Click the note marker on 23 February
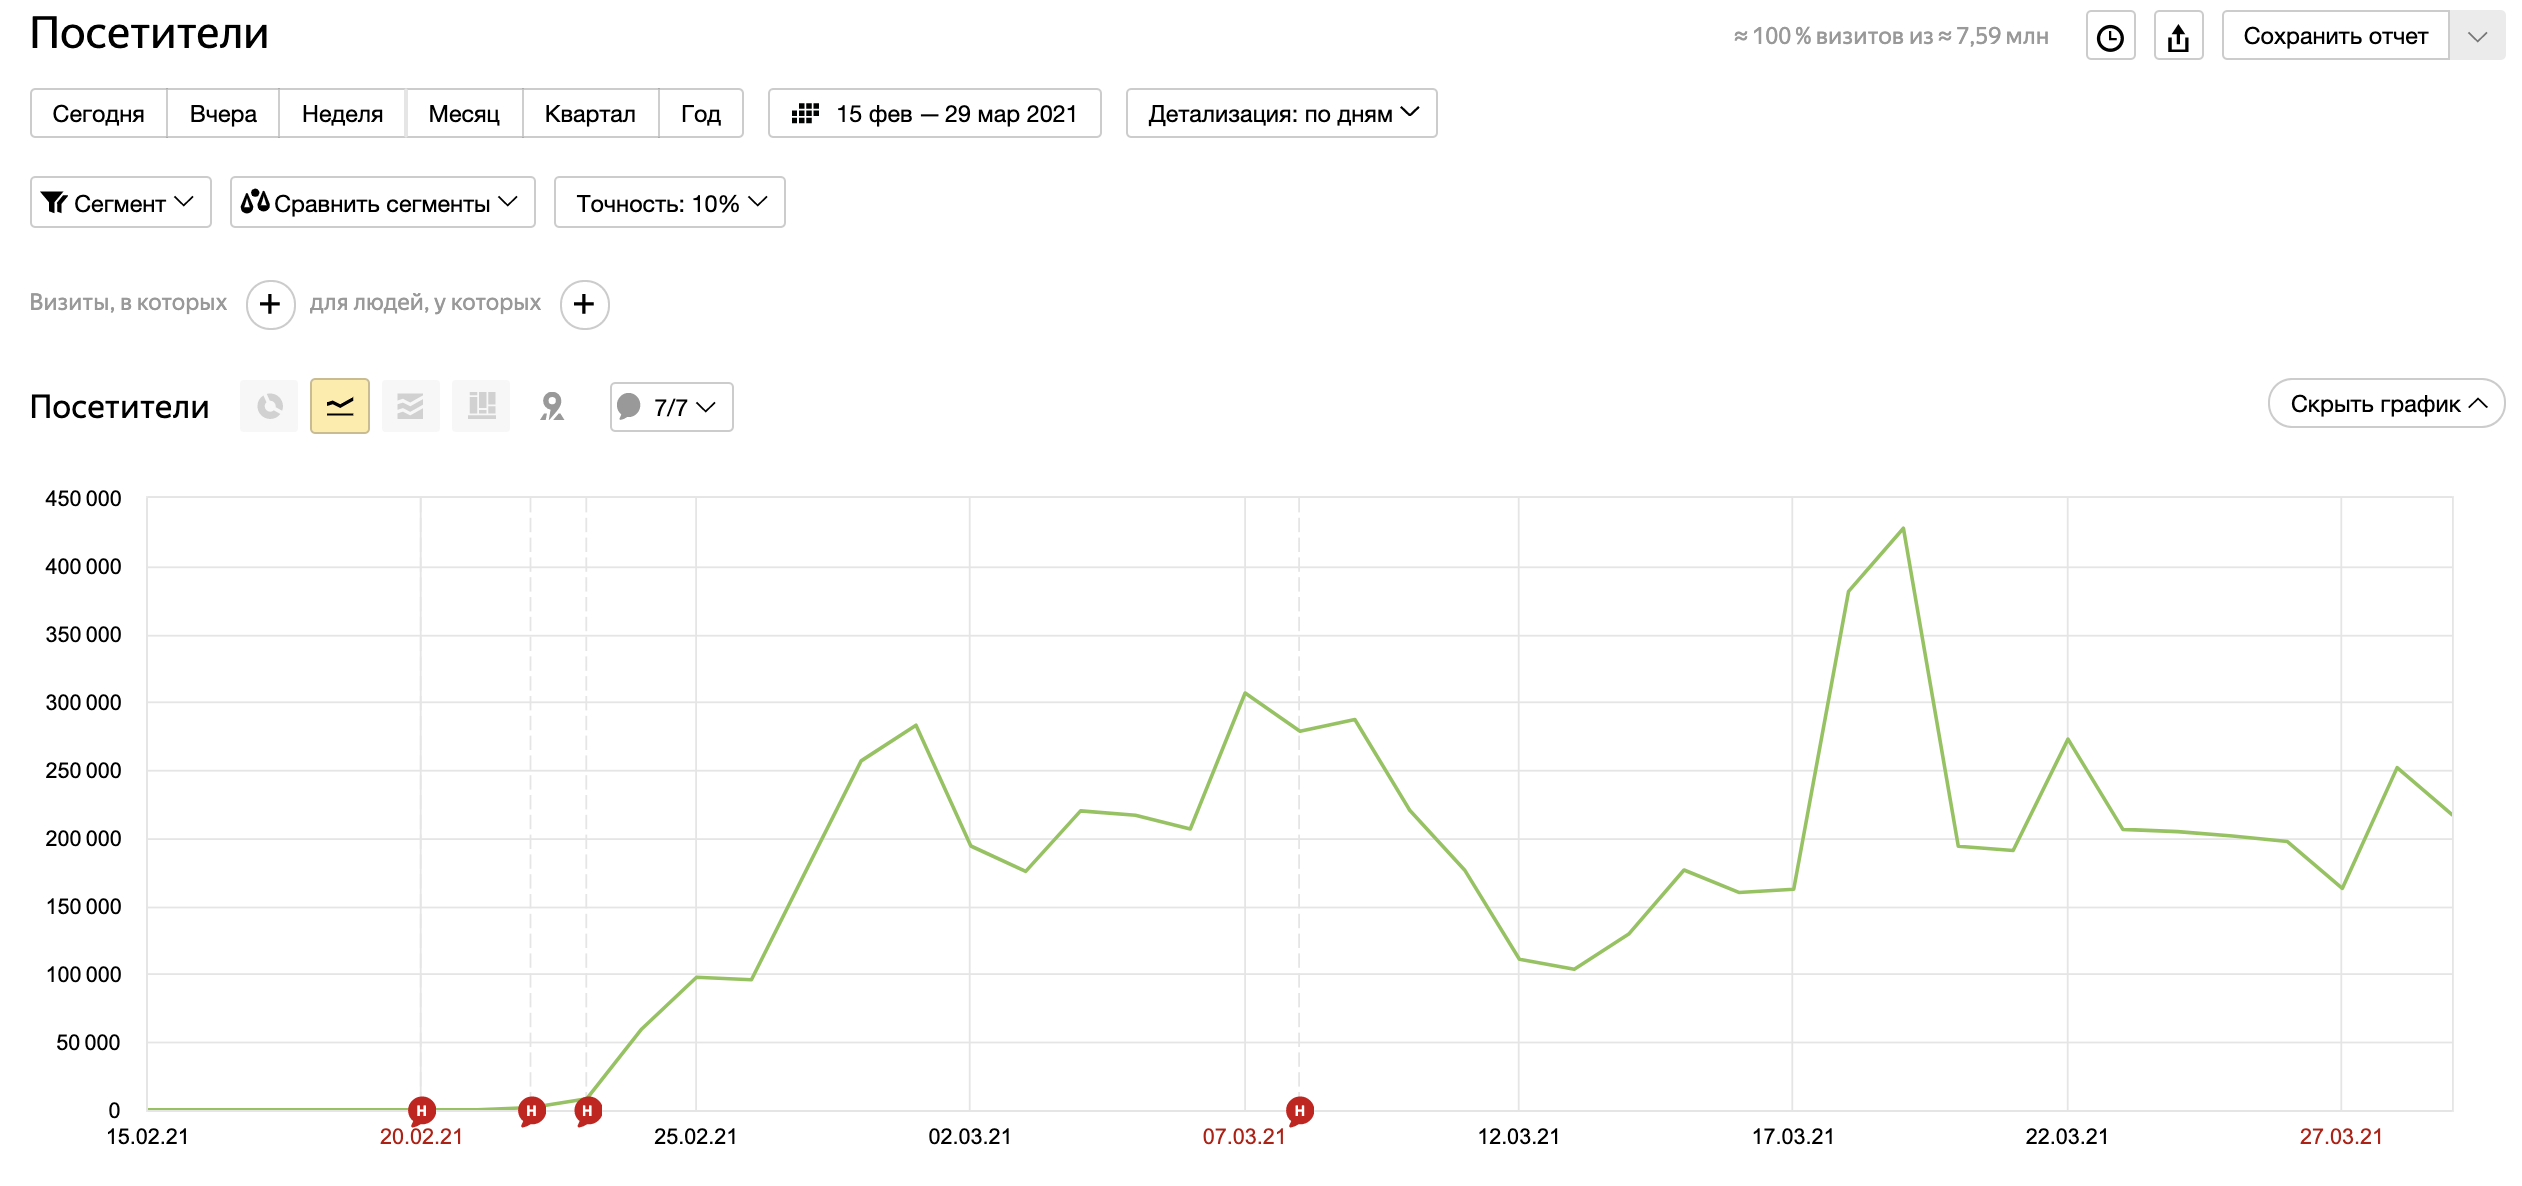 pyautogui.click(x=587, y=1111)
